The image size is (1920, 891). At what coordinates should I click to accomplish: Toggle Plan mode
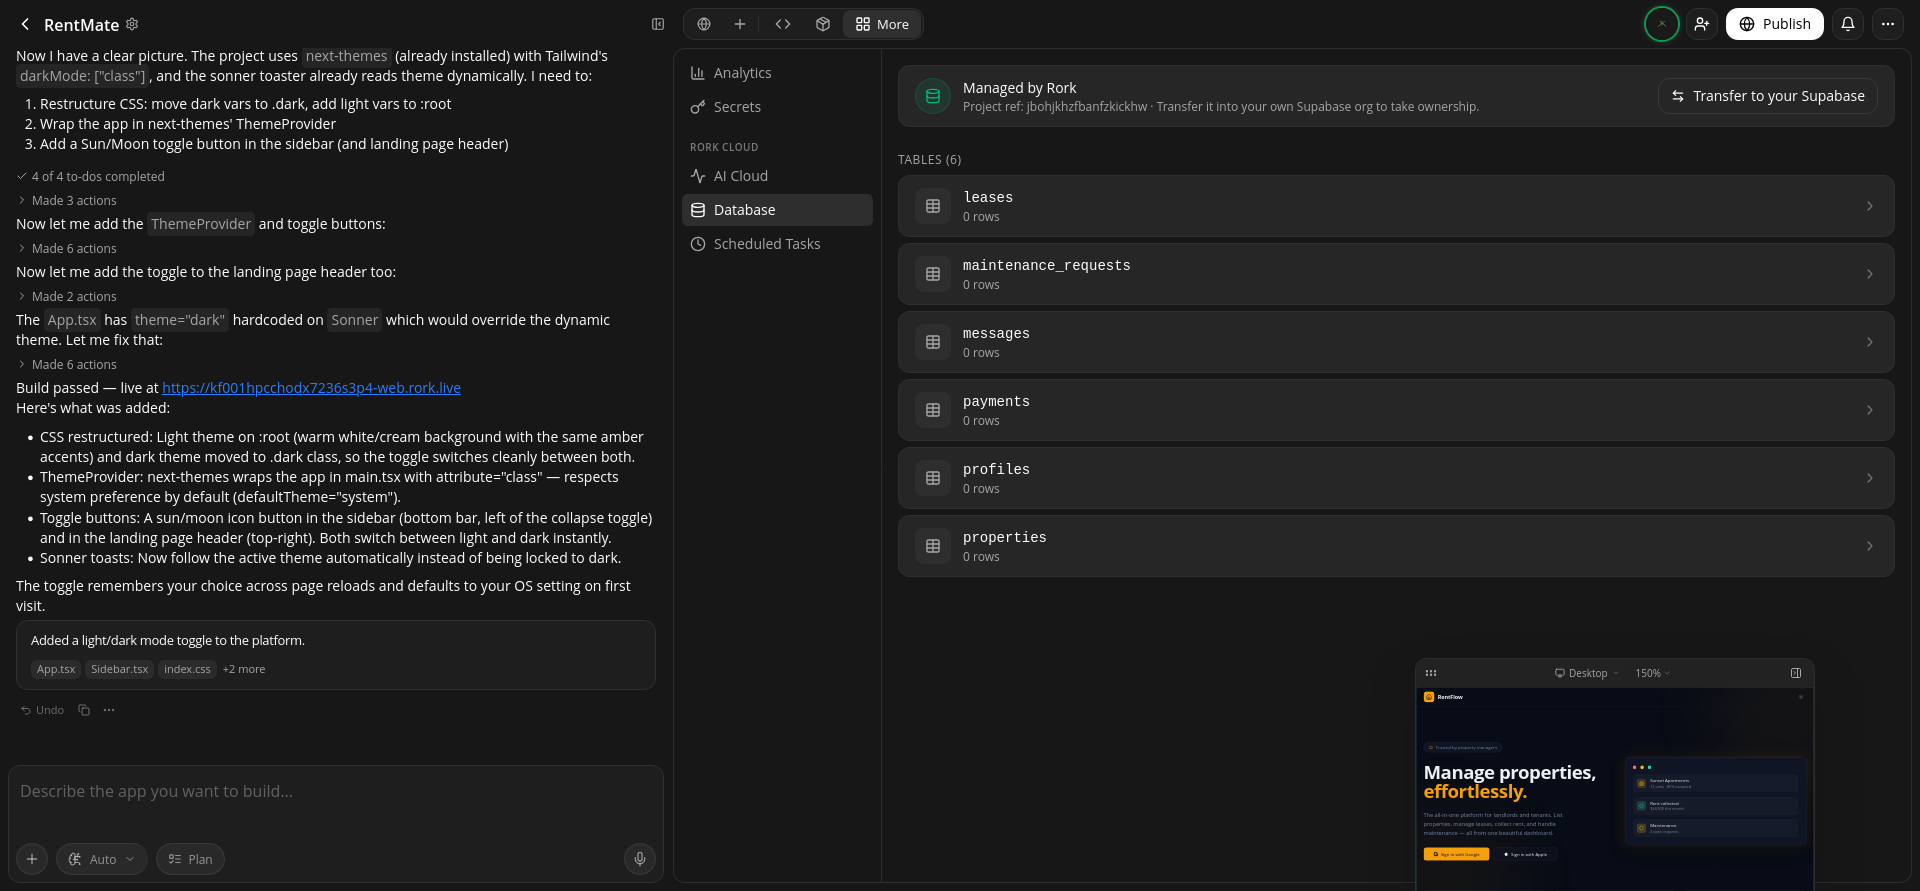(x=190, y=859)
